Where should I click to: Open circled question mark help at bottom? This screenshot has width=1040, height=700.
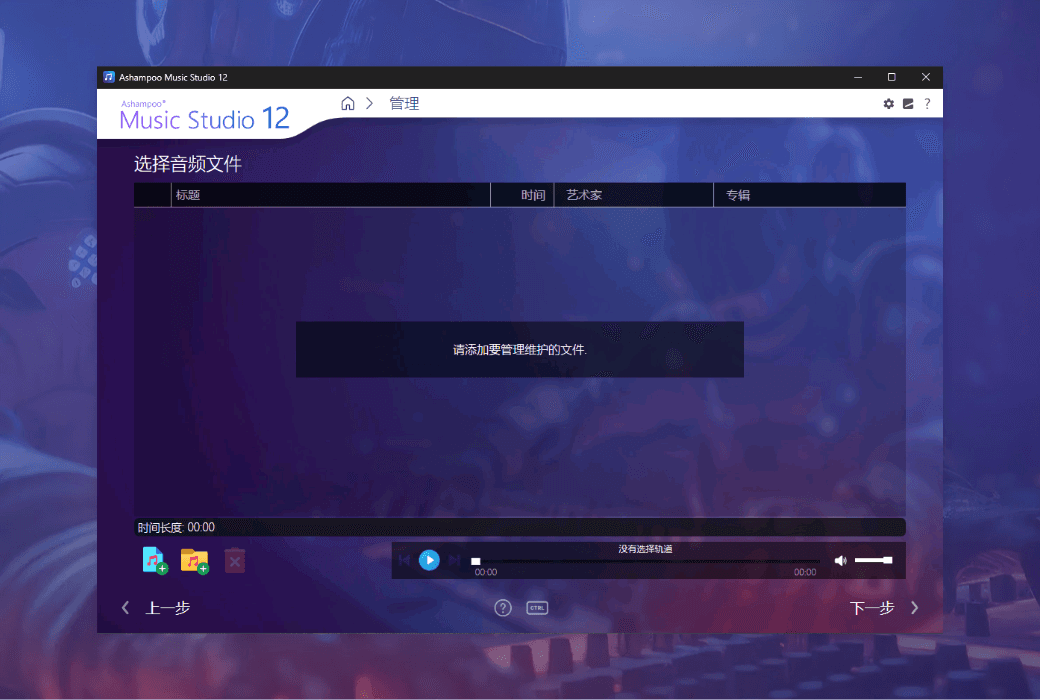[503, 608]
